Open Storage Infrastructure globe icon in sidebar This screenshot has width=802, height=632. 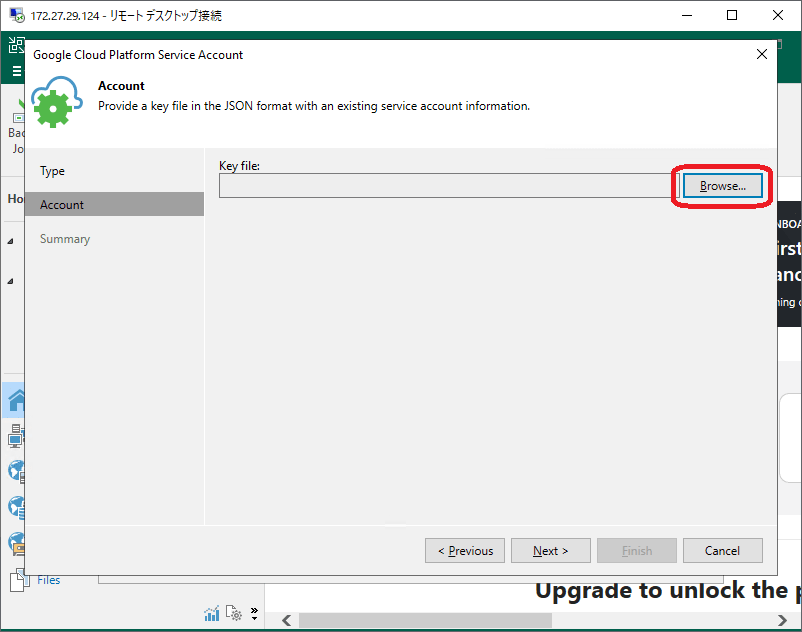point(16,507)
